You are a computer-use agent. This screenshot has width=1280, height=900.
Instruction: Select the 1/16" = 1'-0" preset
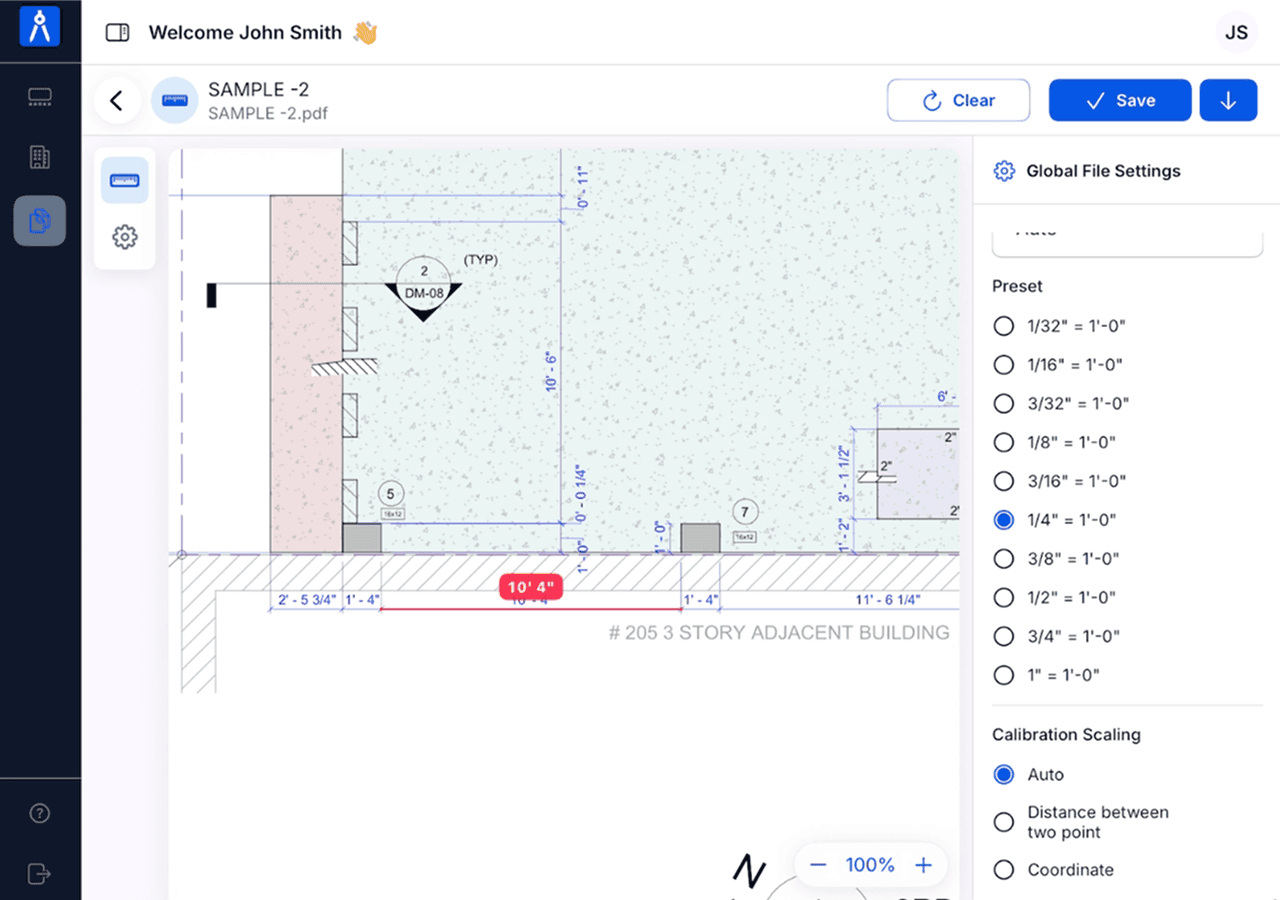(1004, 365)
